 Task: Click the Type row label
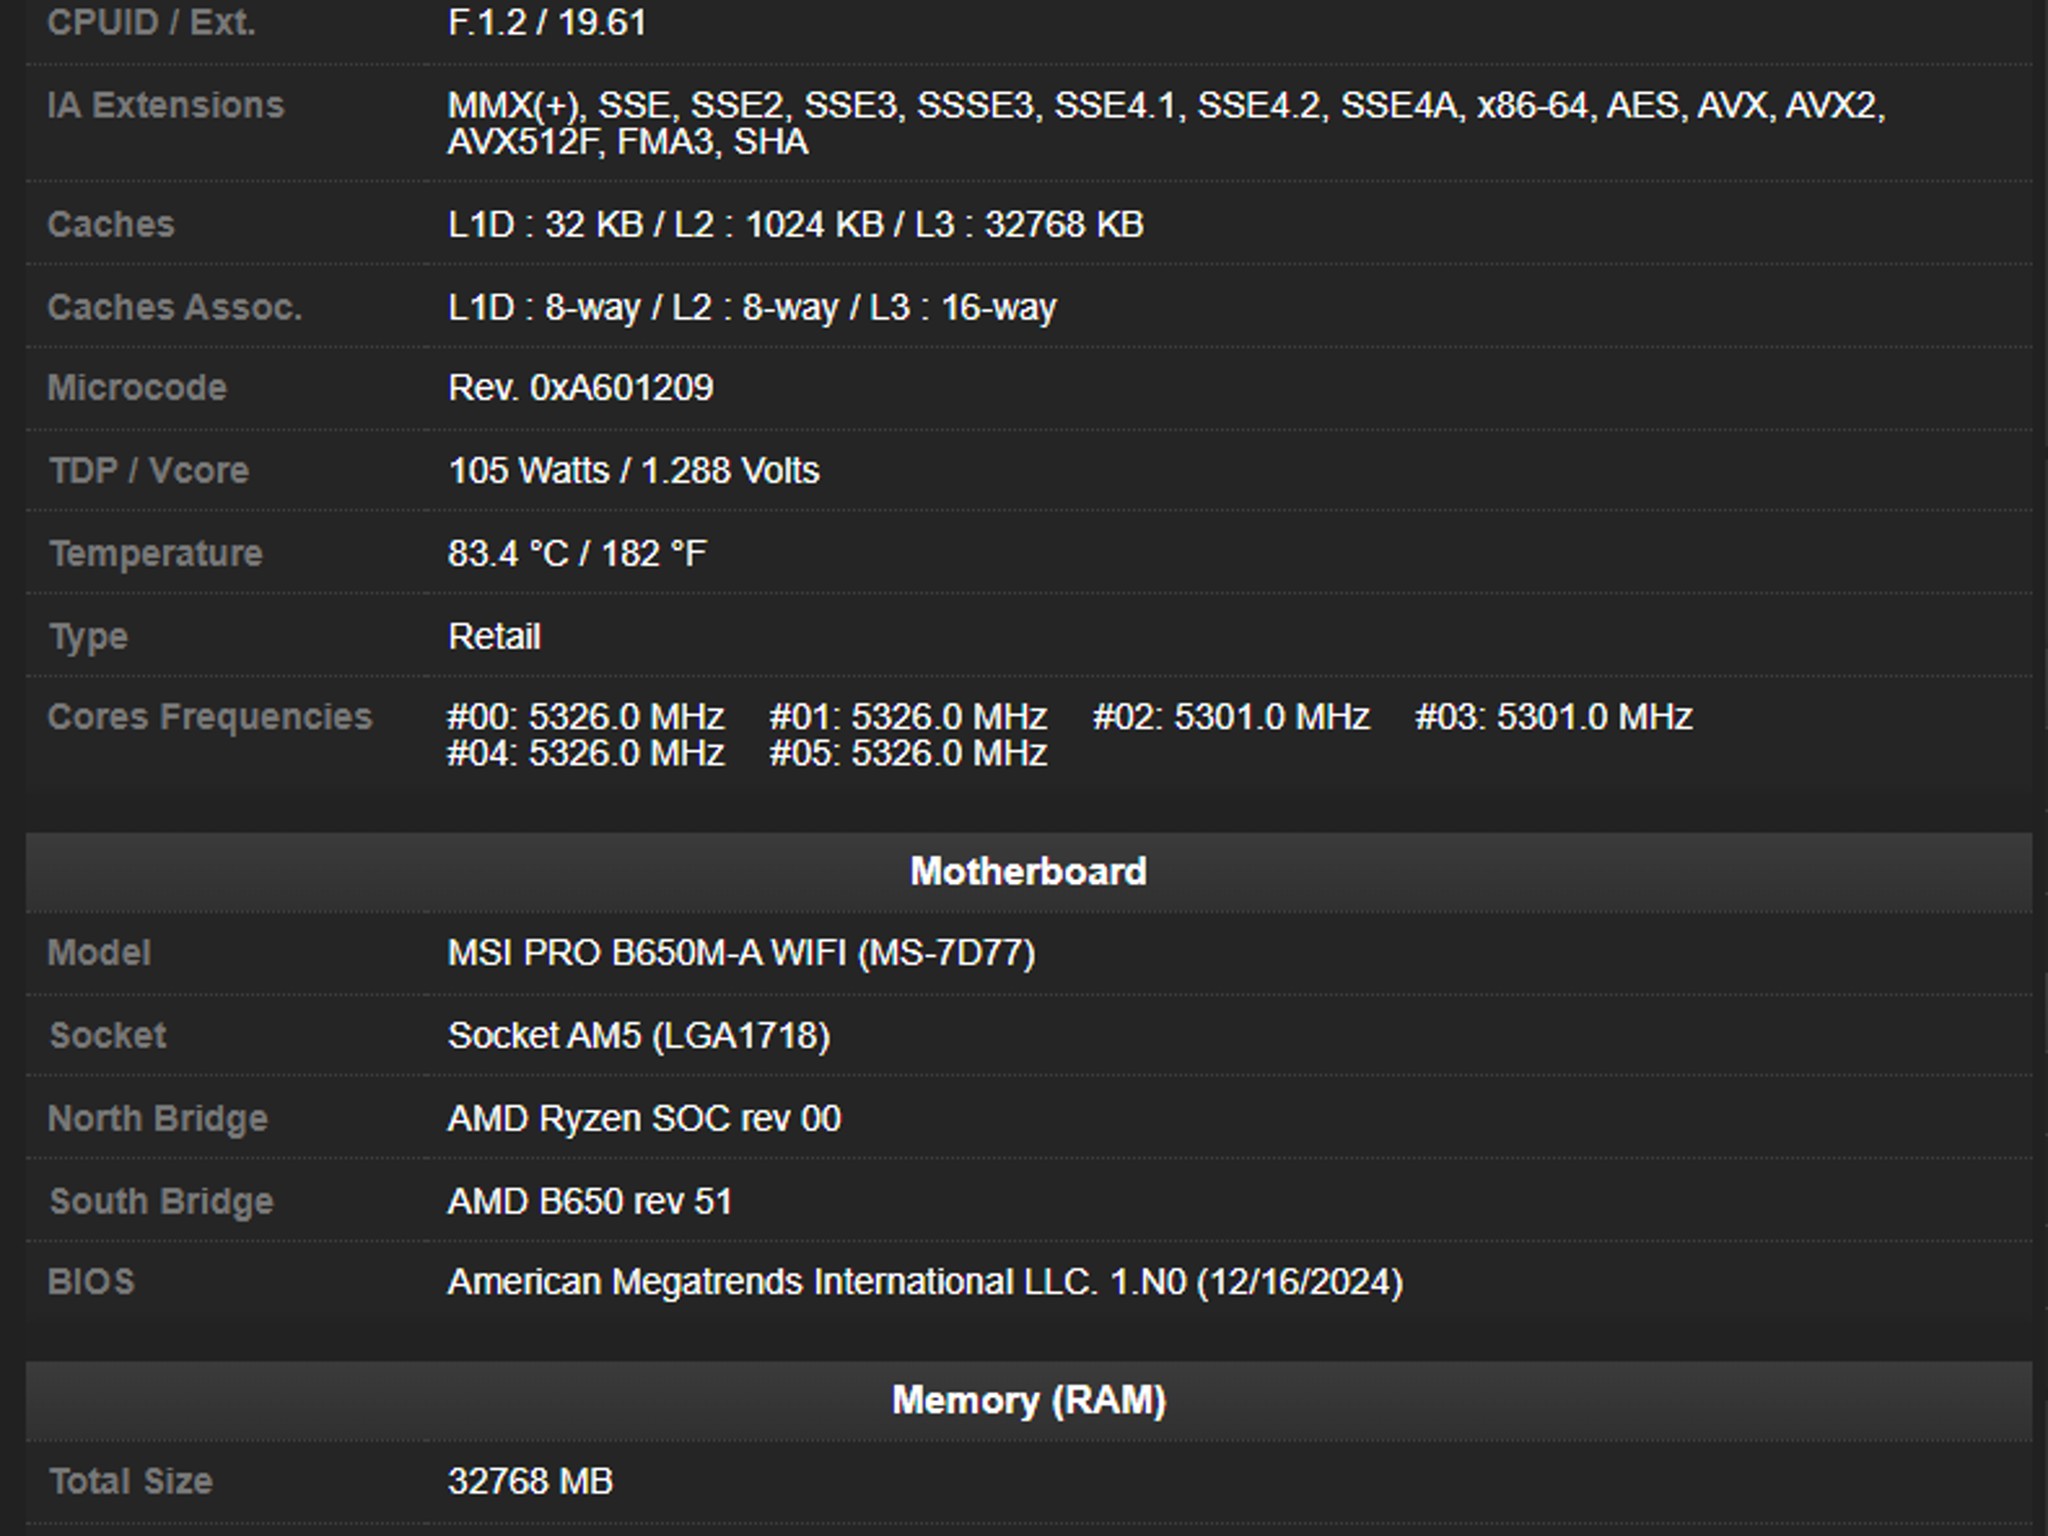89,637
